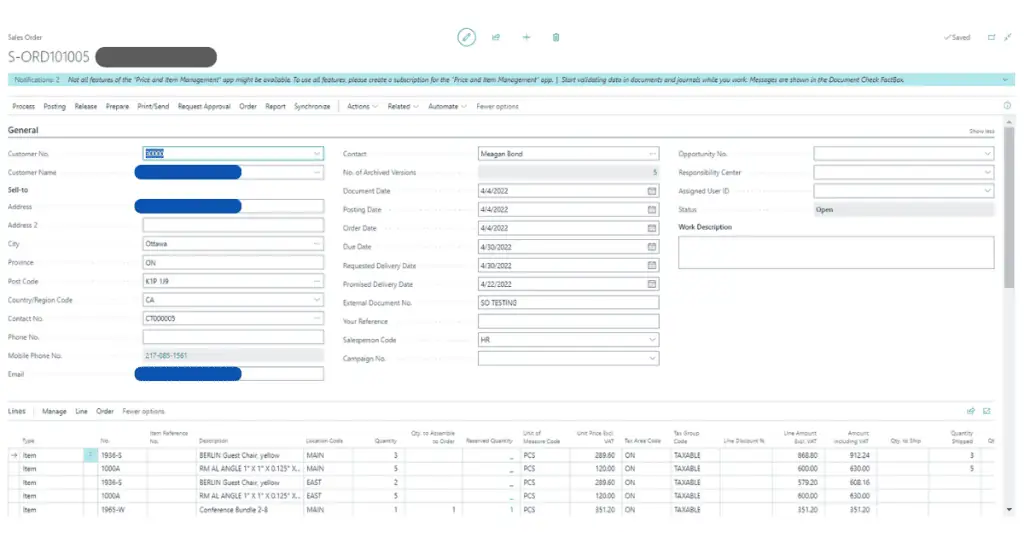Click Contact field lookup ellipsis
The width and height of the screenshot is (1024, 538).
click(x=652, y=154)
